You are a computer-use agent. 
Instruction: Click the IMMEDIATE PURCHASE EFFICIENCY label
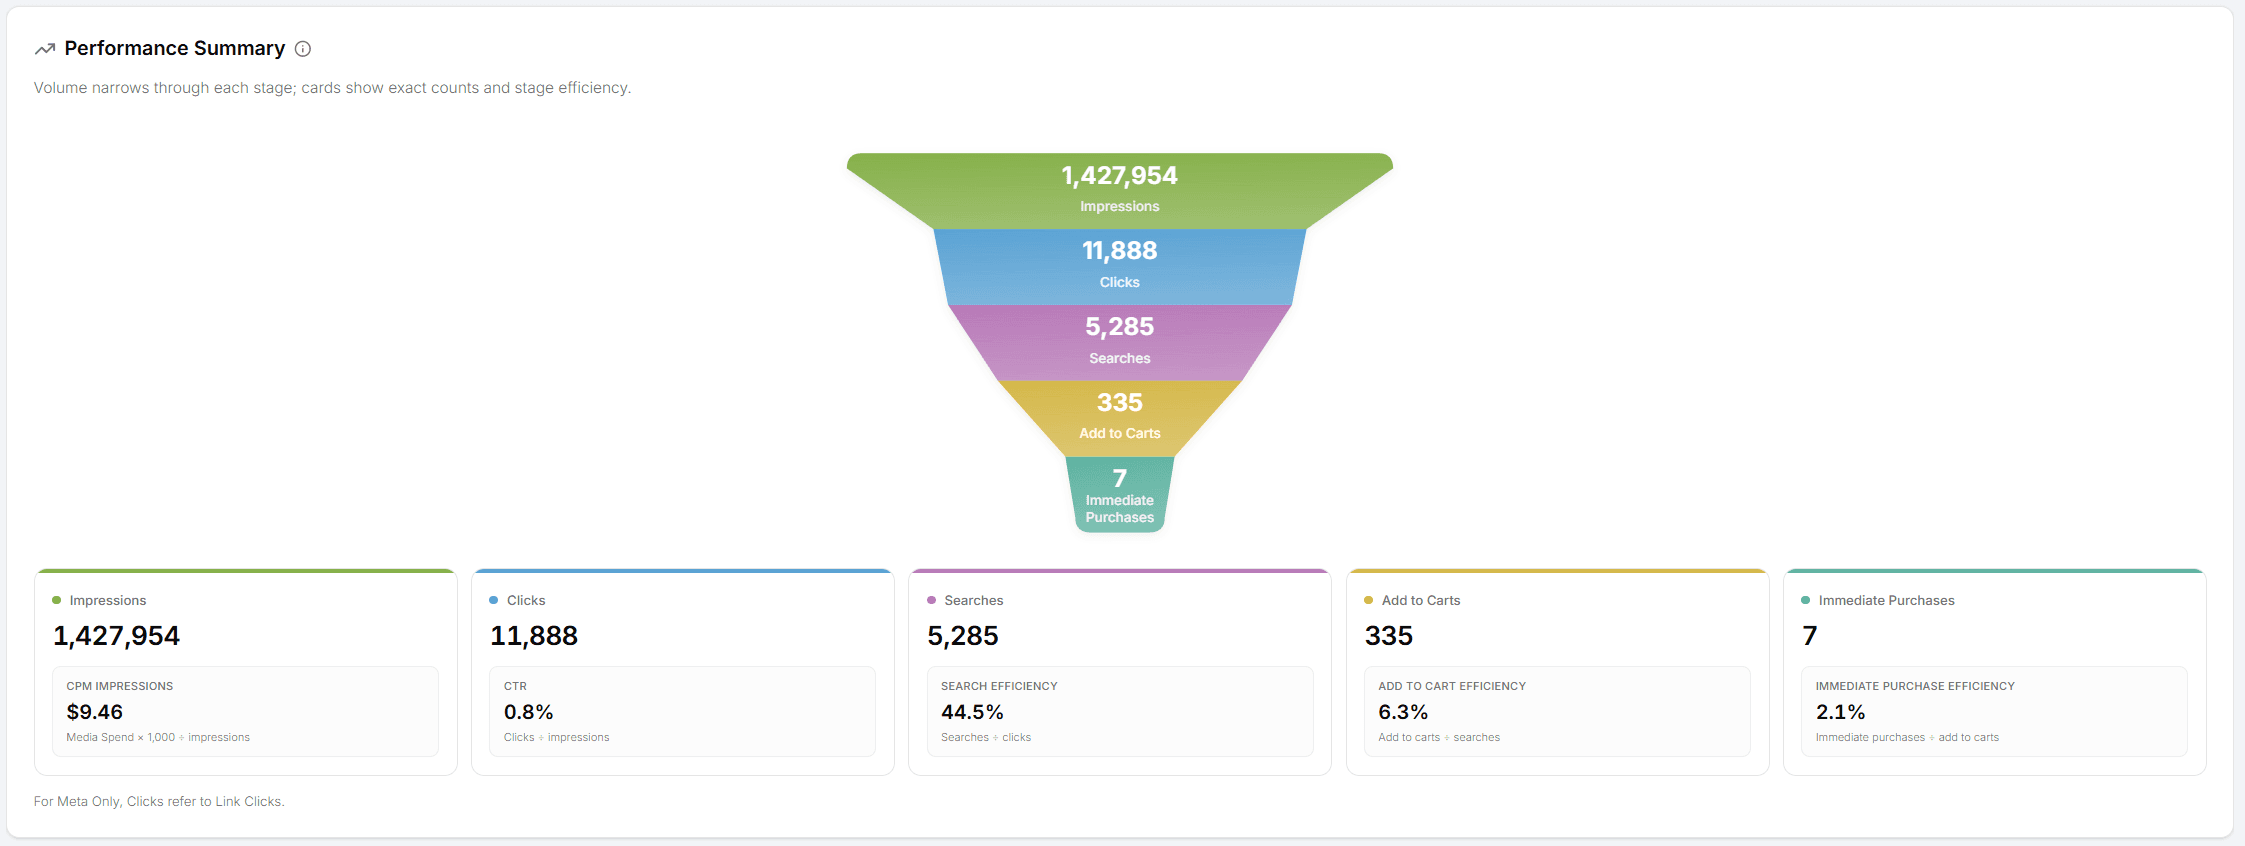tap(1915, 686)
